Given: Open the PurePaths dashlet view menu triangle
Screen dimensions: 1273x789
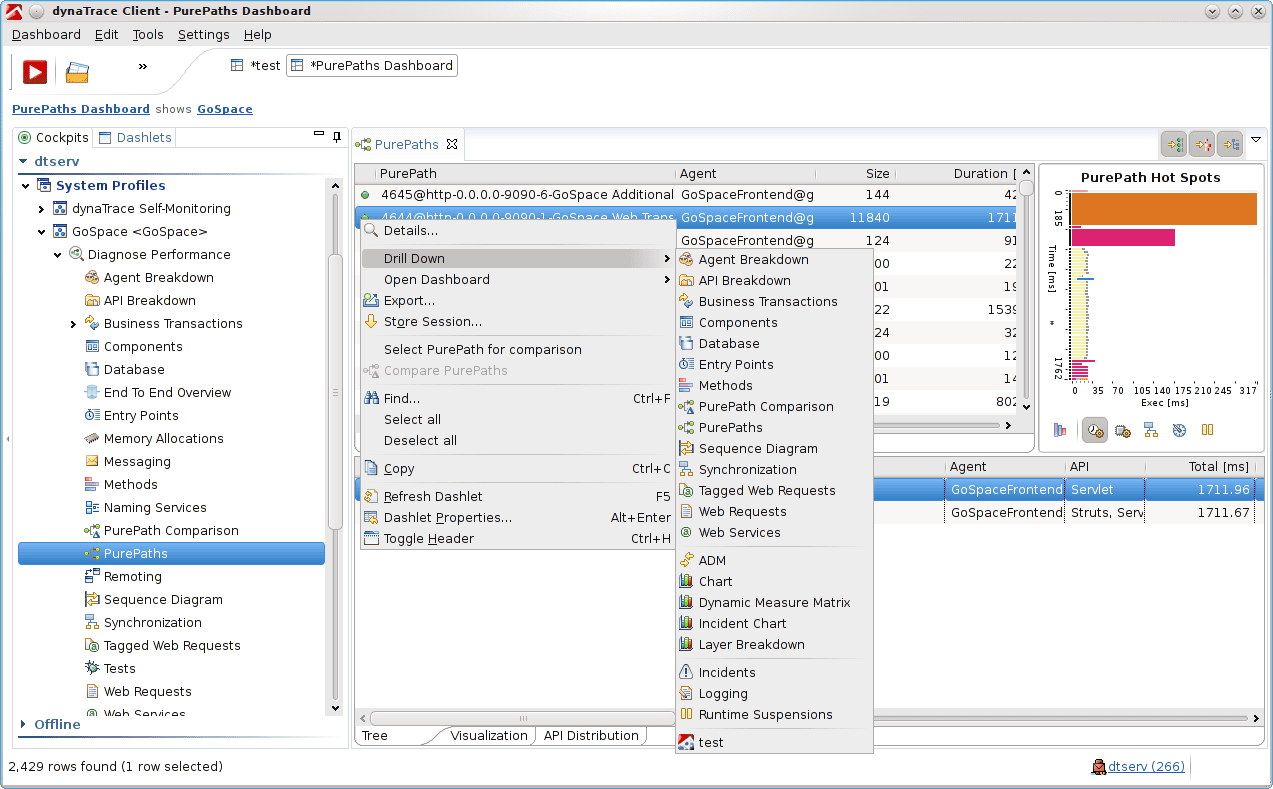Looking at the screenshot, I should 1256,140.
